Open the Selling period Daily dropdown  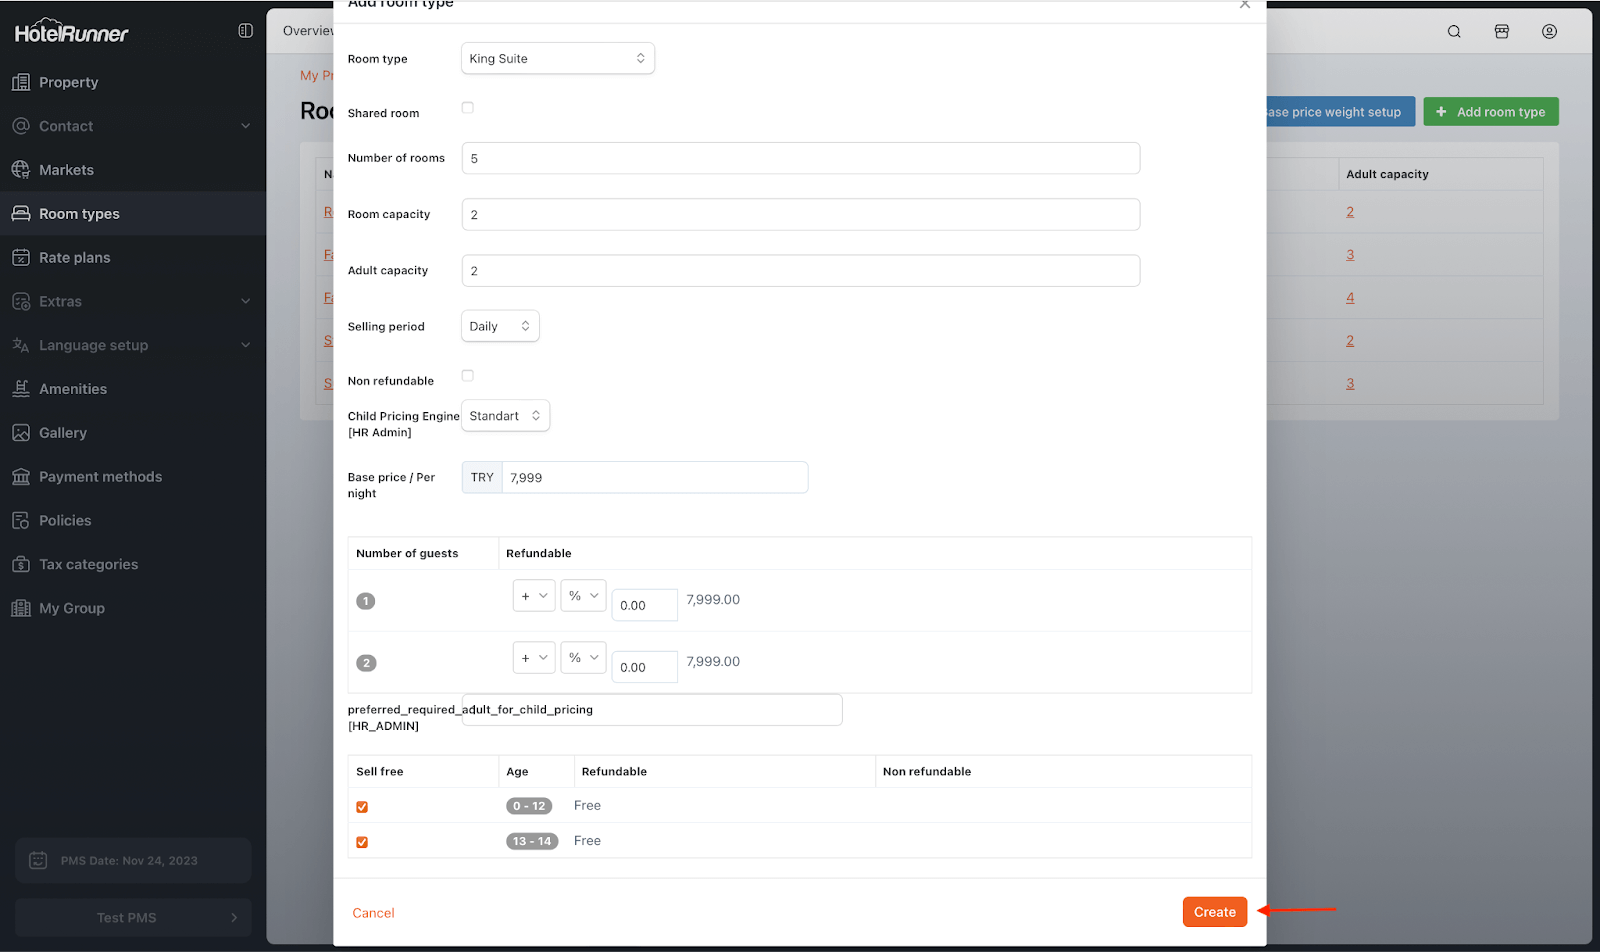click(x=500, y=327)
